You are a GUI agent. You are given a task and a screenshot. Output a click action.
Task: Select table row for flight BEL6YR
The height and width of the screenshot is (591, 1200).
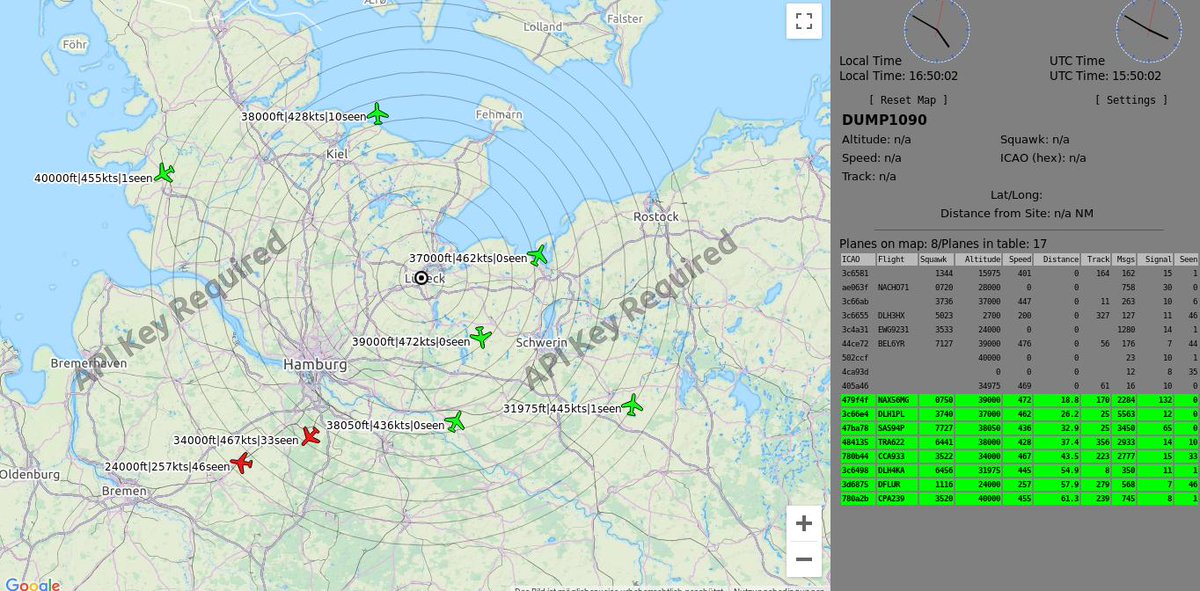tap(1019, 343)
